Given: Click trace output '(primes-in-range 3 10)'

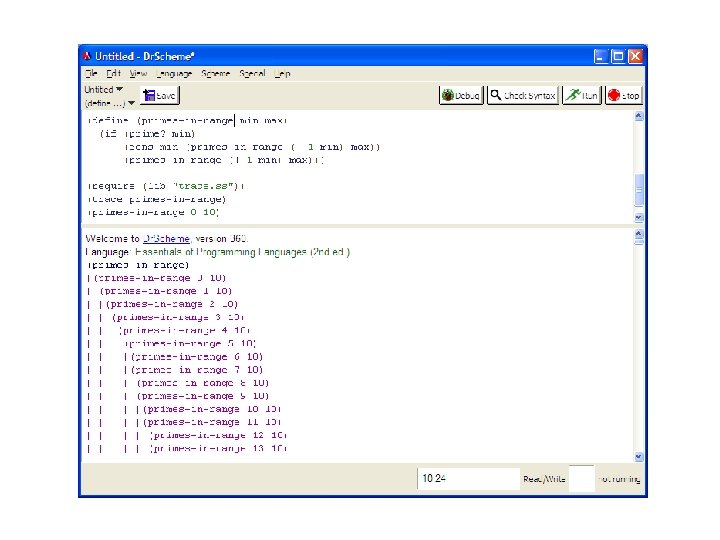Looking at the screenshot, I should (x=178, y=317).
